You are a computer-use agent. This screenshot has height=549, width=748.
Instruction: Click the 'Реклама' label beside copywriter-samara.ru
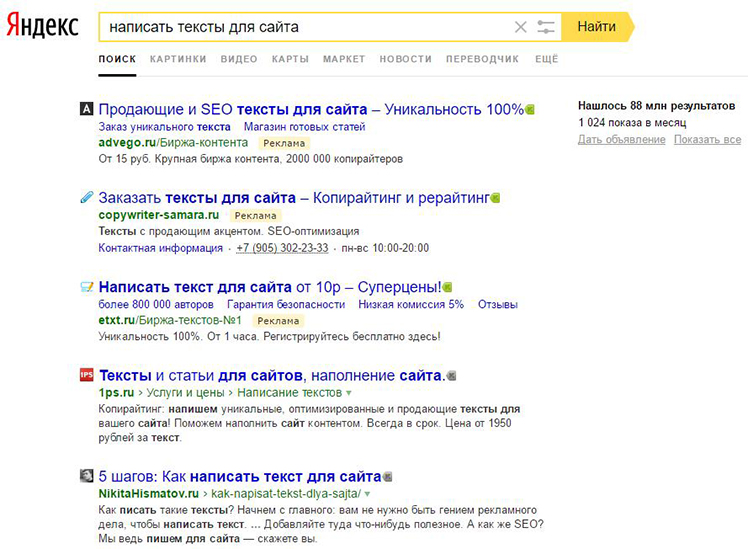[x=255, y=216]
